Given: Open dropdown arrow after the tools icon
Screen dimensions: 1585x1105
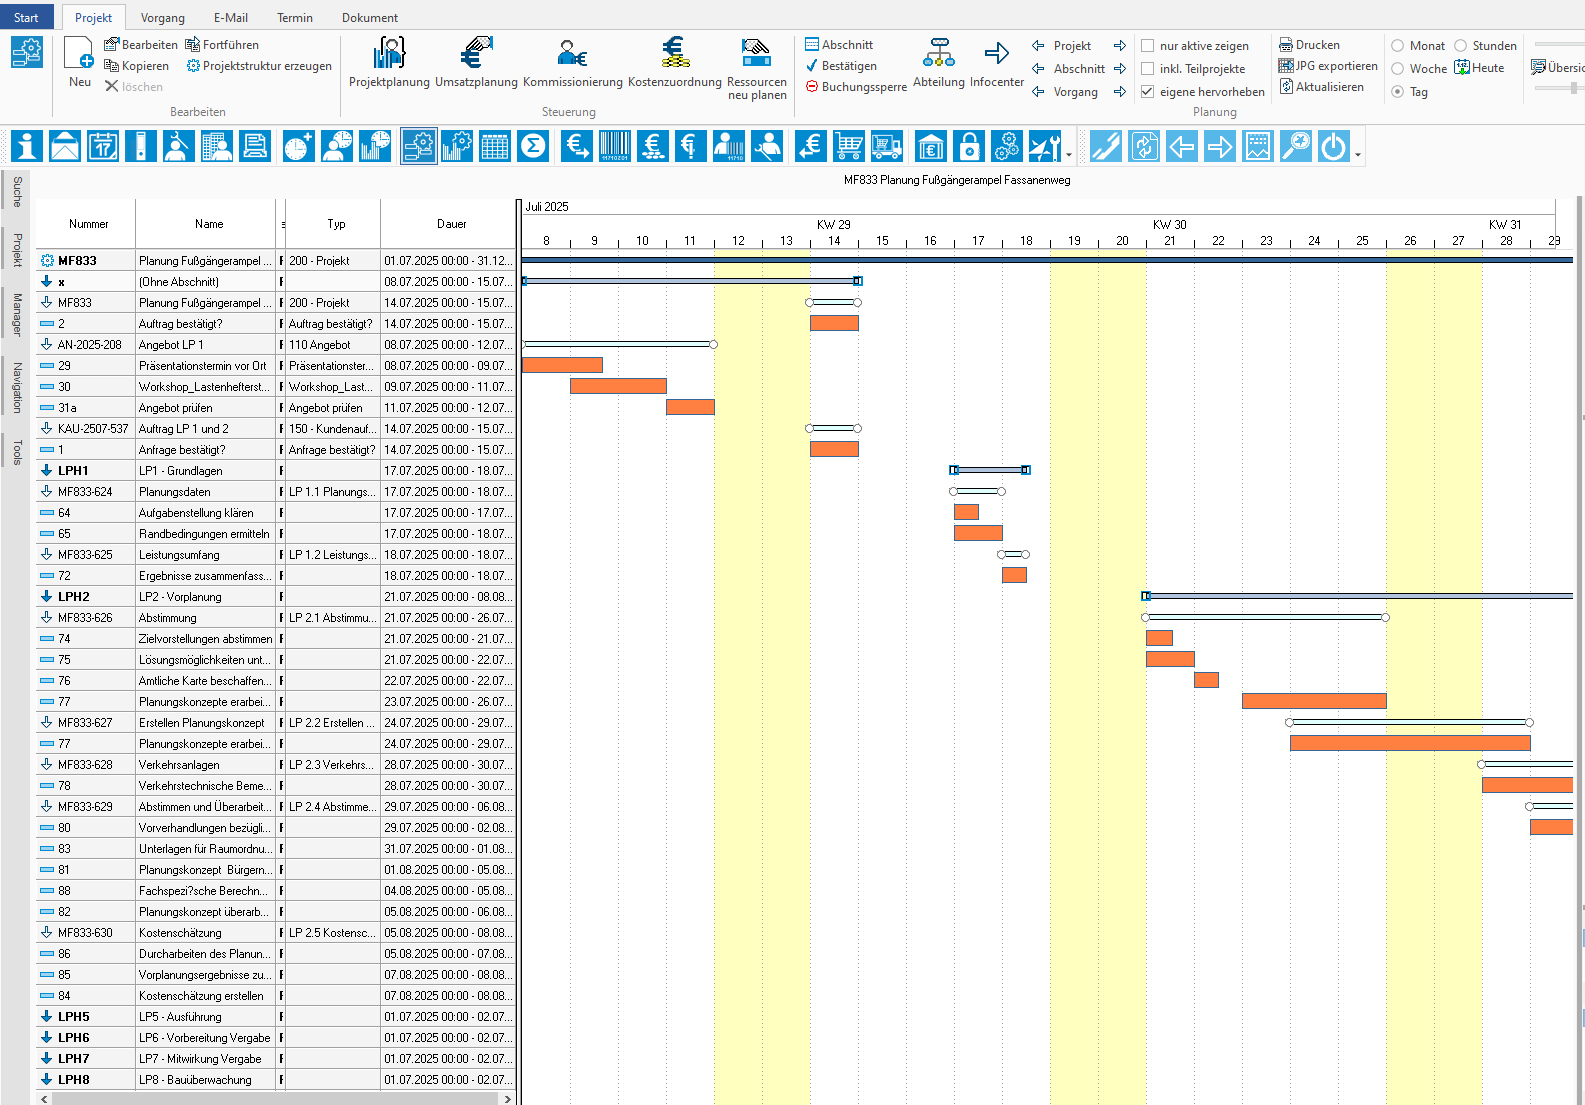Looking at the screenshot, I should (1069, 155).
